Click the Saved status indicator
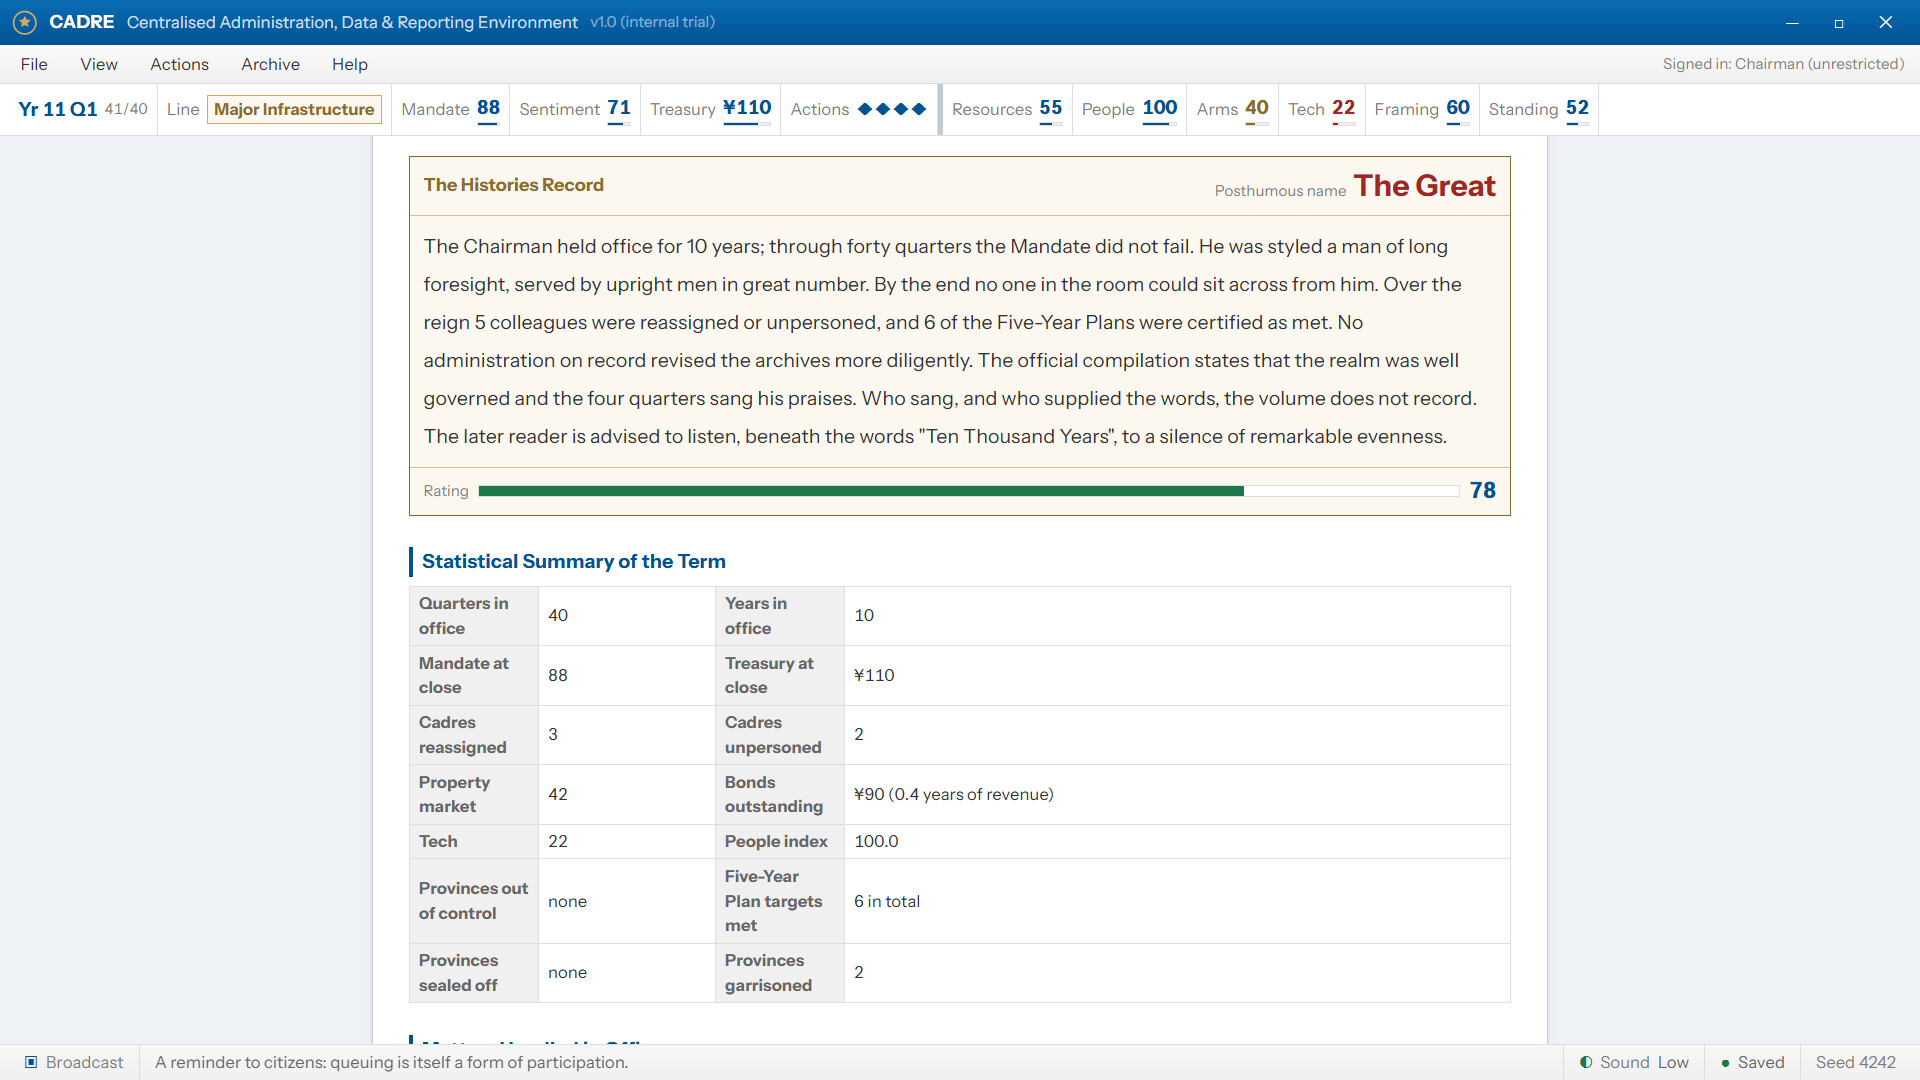 click(1753, 1062)
